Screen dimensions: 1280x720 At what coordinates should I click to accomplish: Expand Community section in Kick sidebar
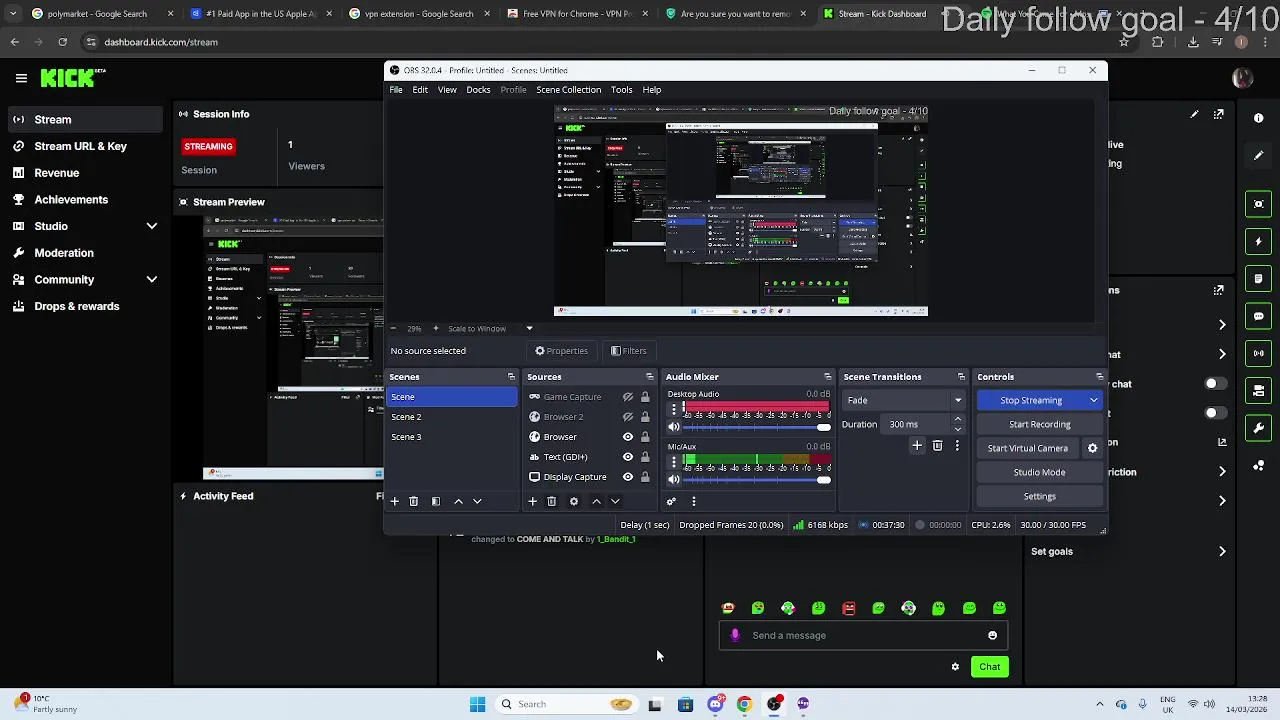coord(152,280)
